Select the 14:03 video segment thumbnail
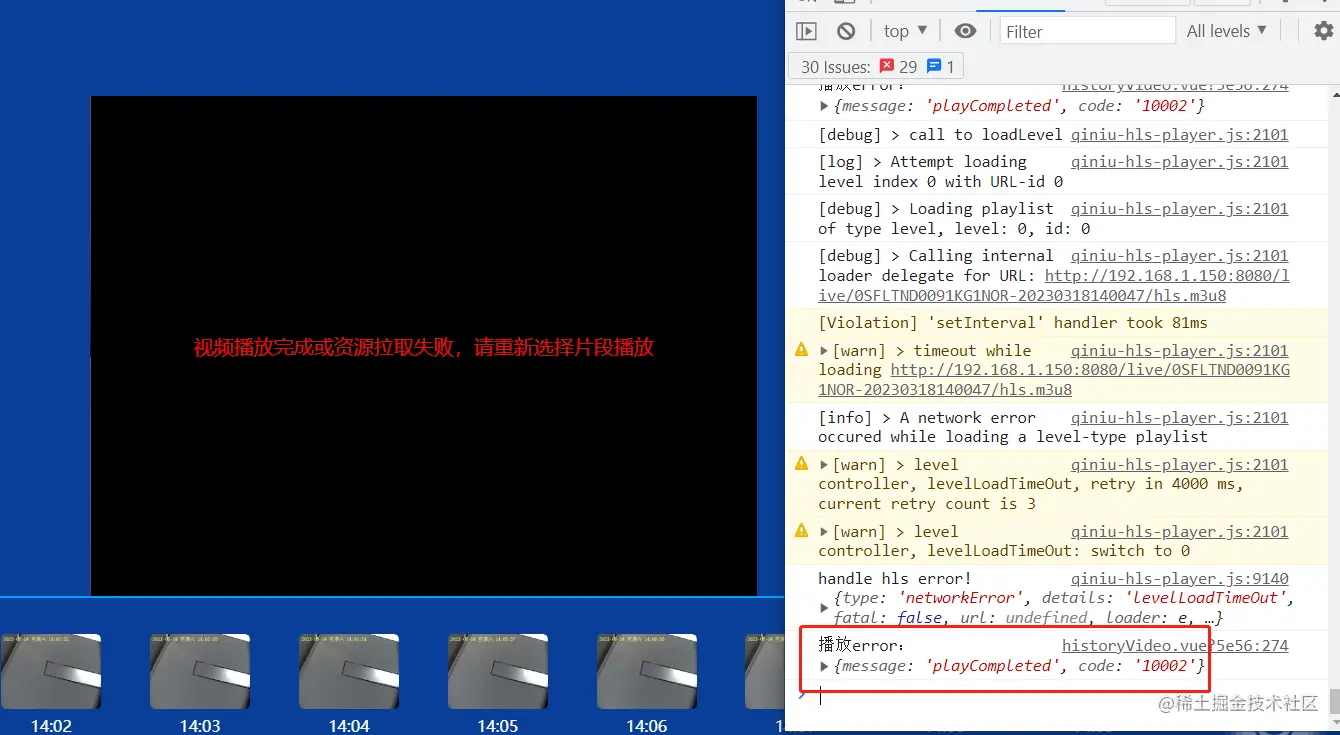This screenshot has width=1340, height=735. [x=200, y=671]
